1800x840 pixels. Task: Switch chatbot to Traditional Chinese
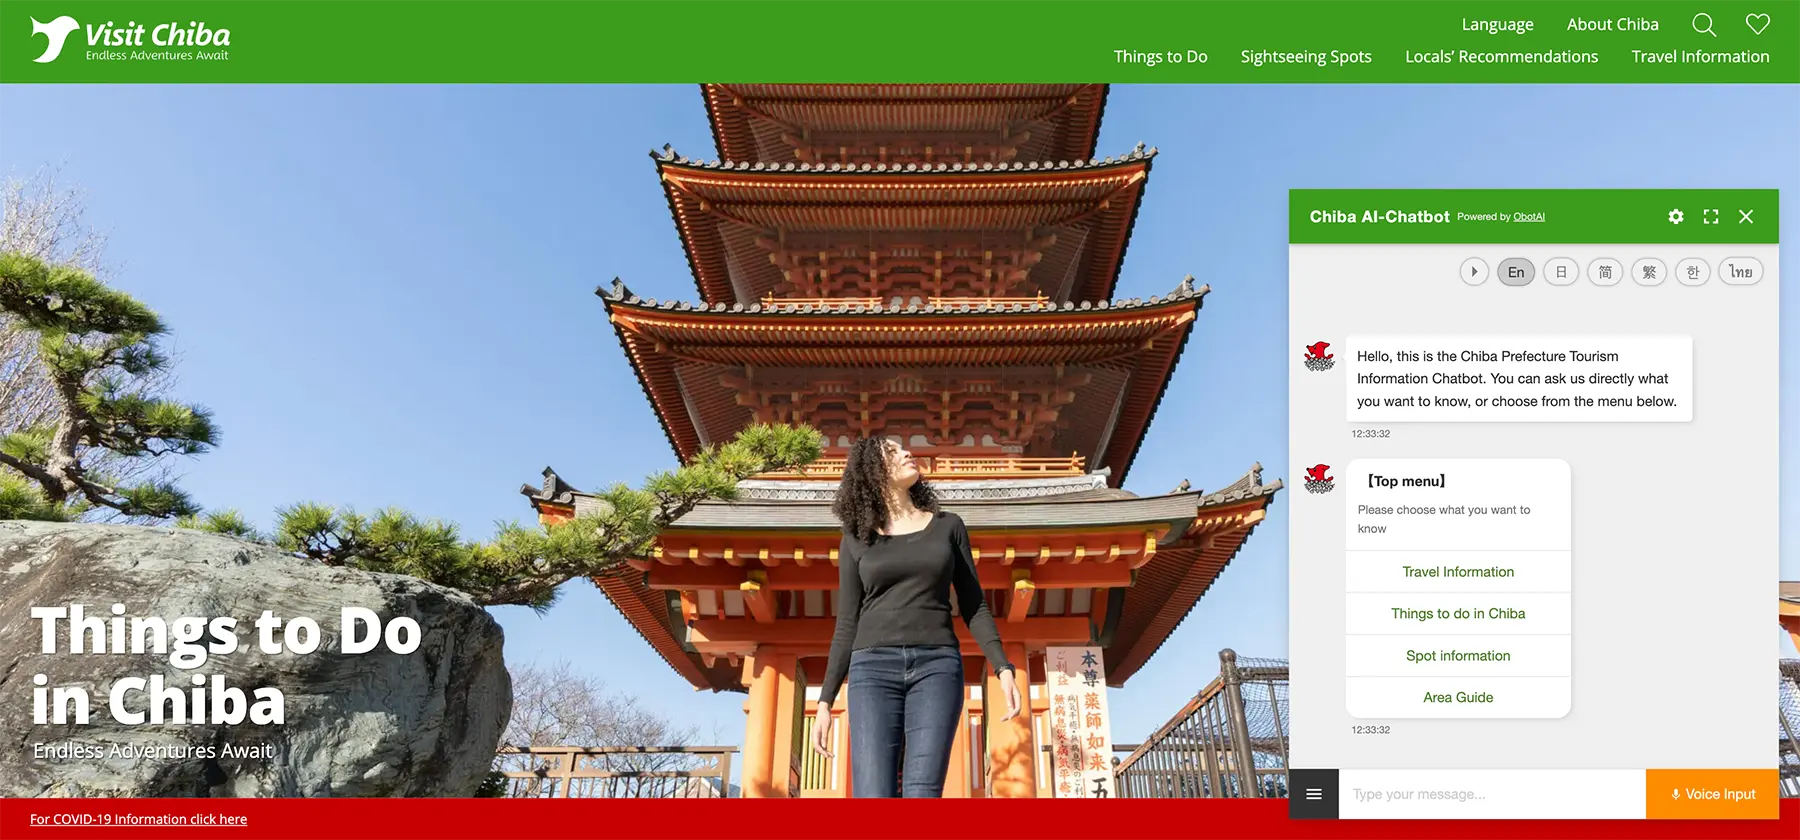coord(1649,272)
